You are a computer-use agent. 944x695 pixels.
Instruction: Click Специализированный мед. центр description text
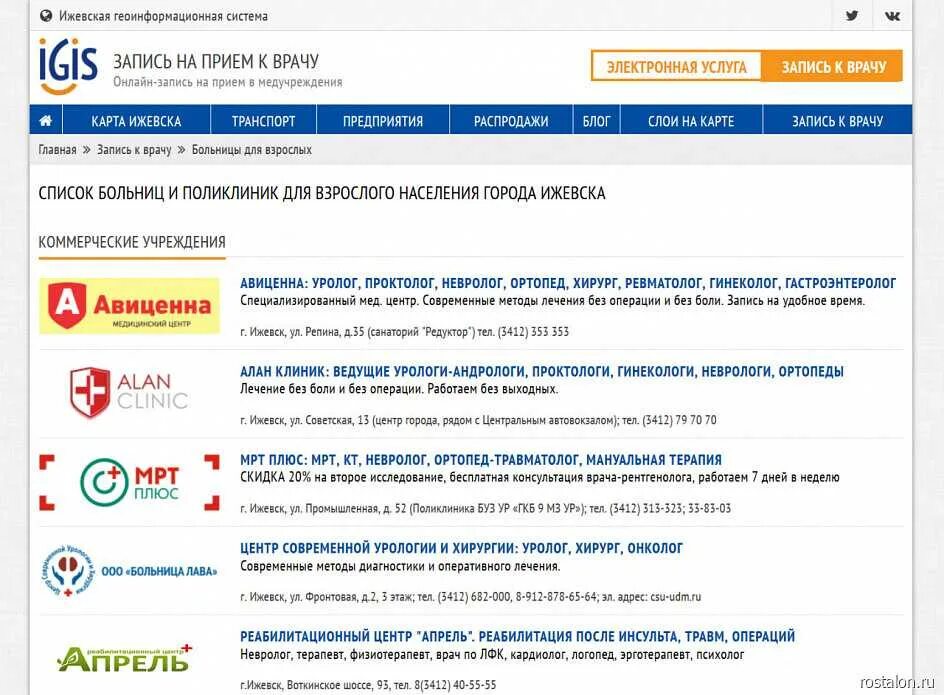point(552,301)
